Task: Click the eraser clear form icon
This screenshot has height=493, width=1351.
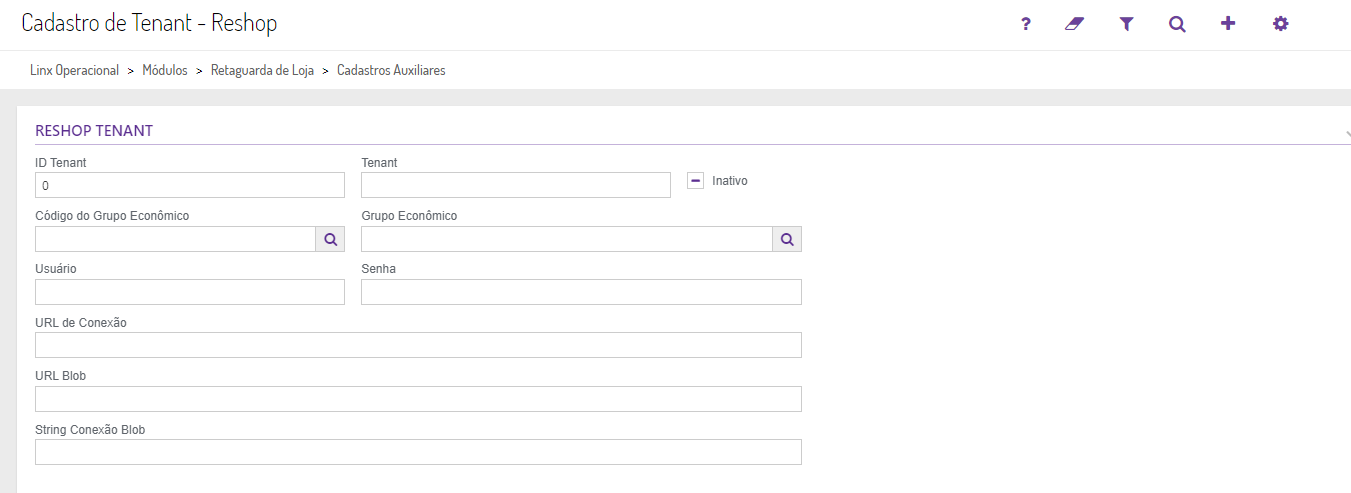Action: (x=1075, y=24)
